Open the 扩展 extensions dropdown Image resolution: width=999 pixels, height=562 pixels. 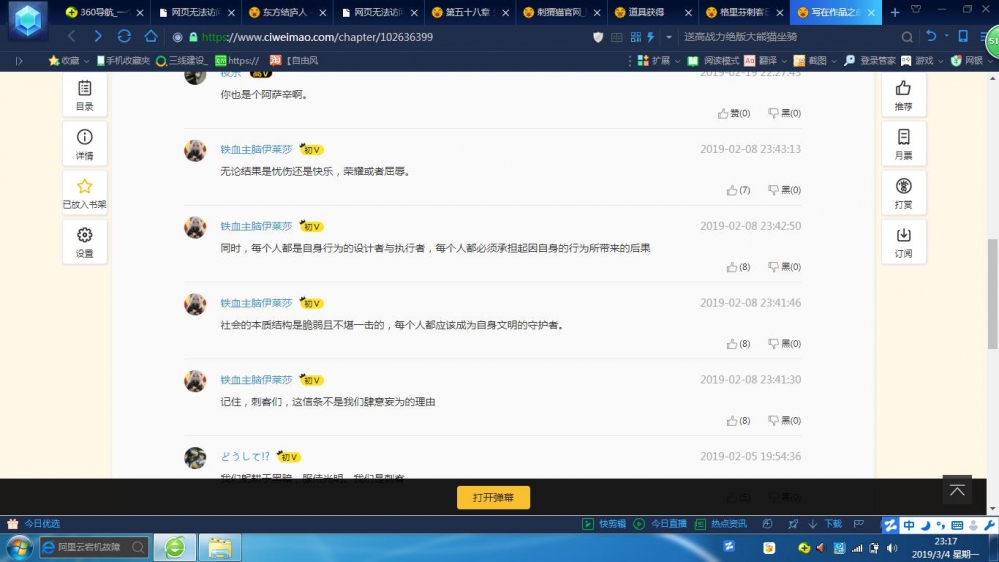[x=659, y=61]
